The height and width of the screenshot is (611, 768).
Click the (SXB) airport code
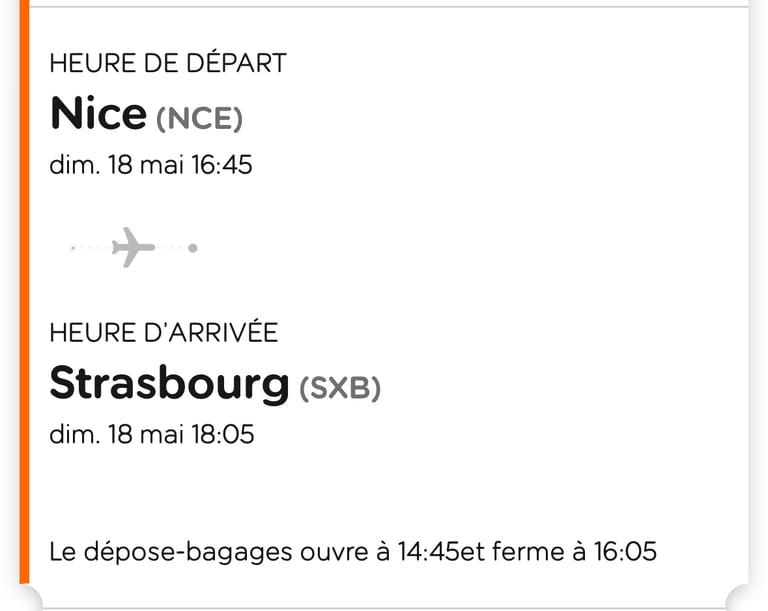tap(340, 388)
